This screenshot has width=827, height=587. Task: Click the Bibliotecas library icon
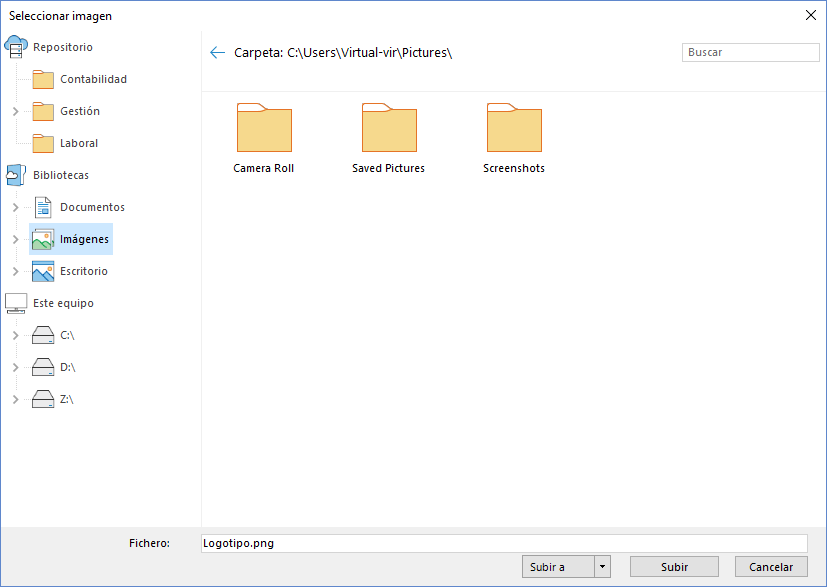pos(16,175)
